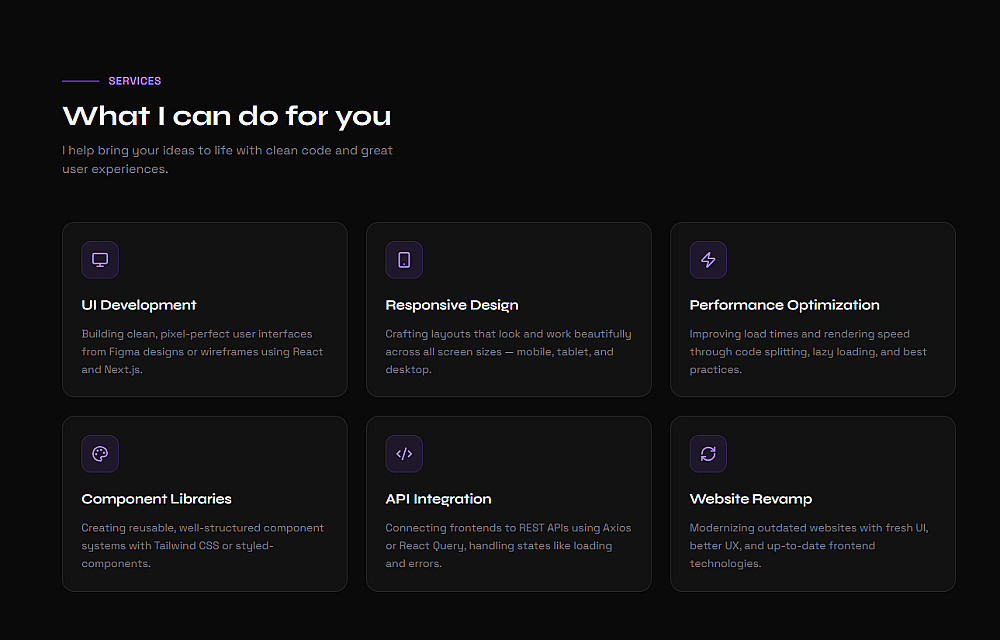Click the API Integration description text
The width and height of the screenshot is (1000, 640).
point(508,546)
